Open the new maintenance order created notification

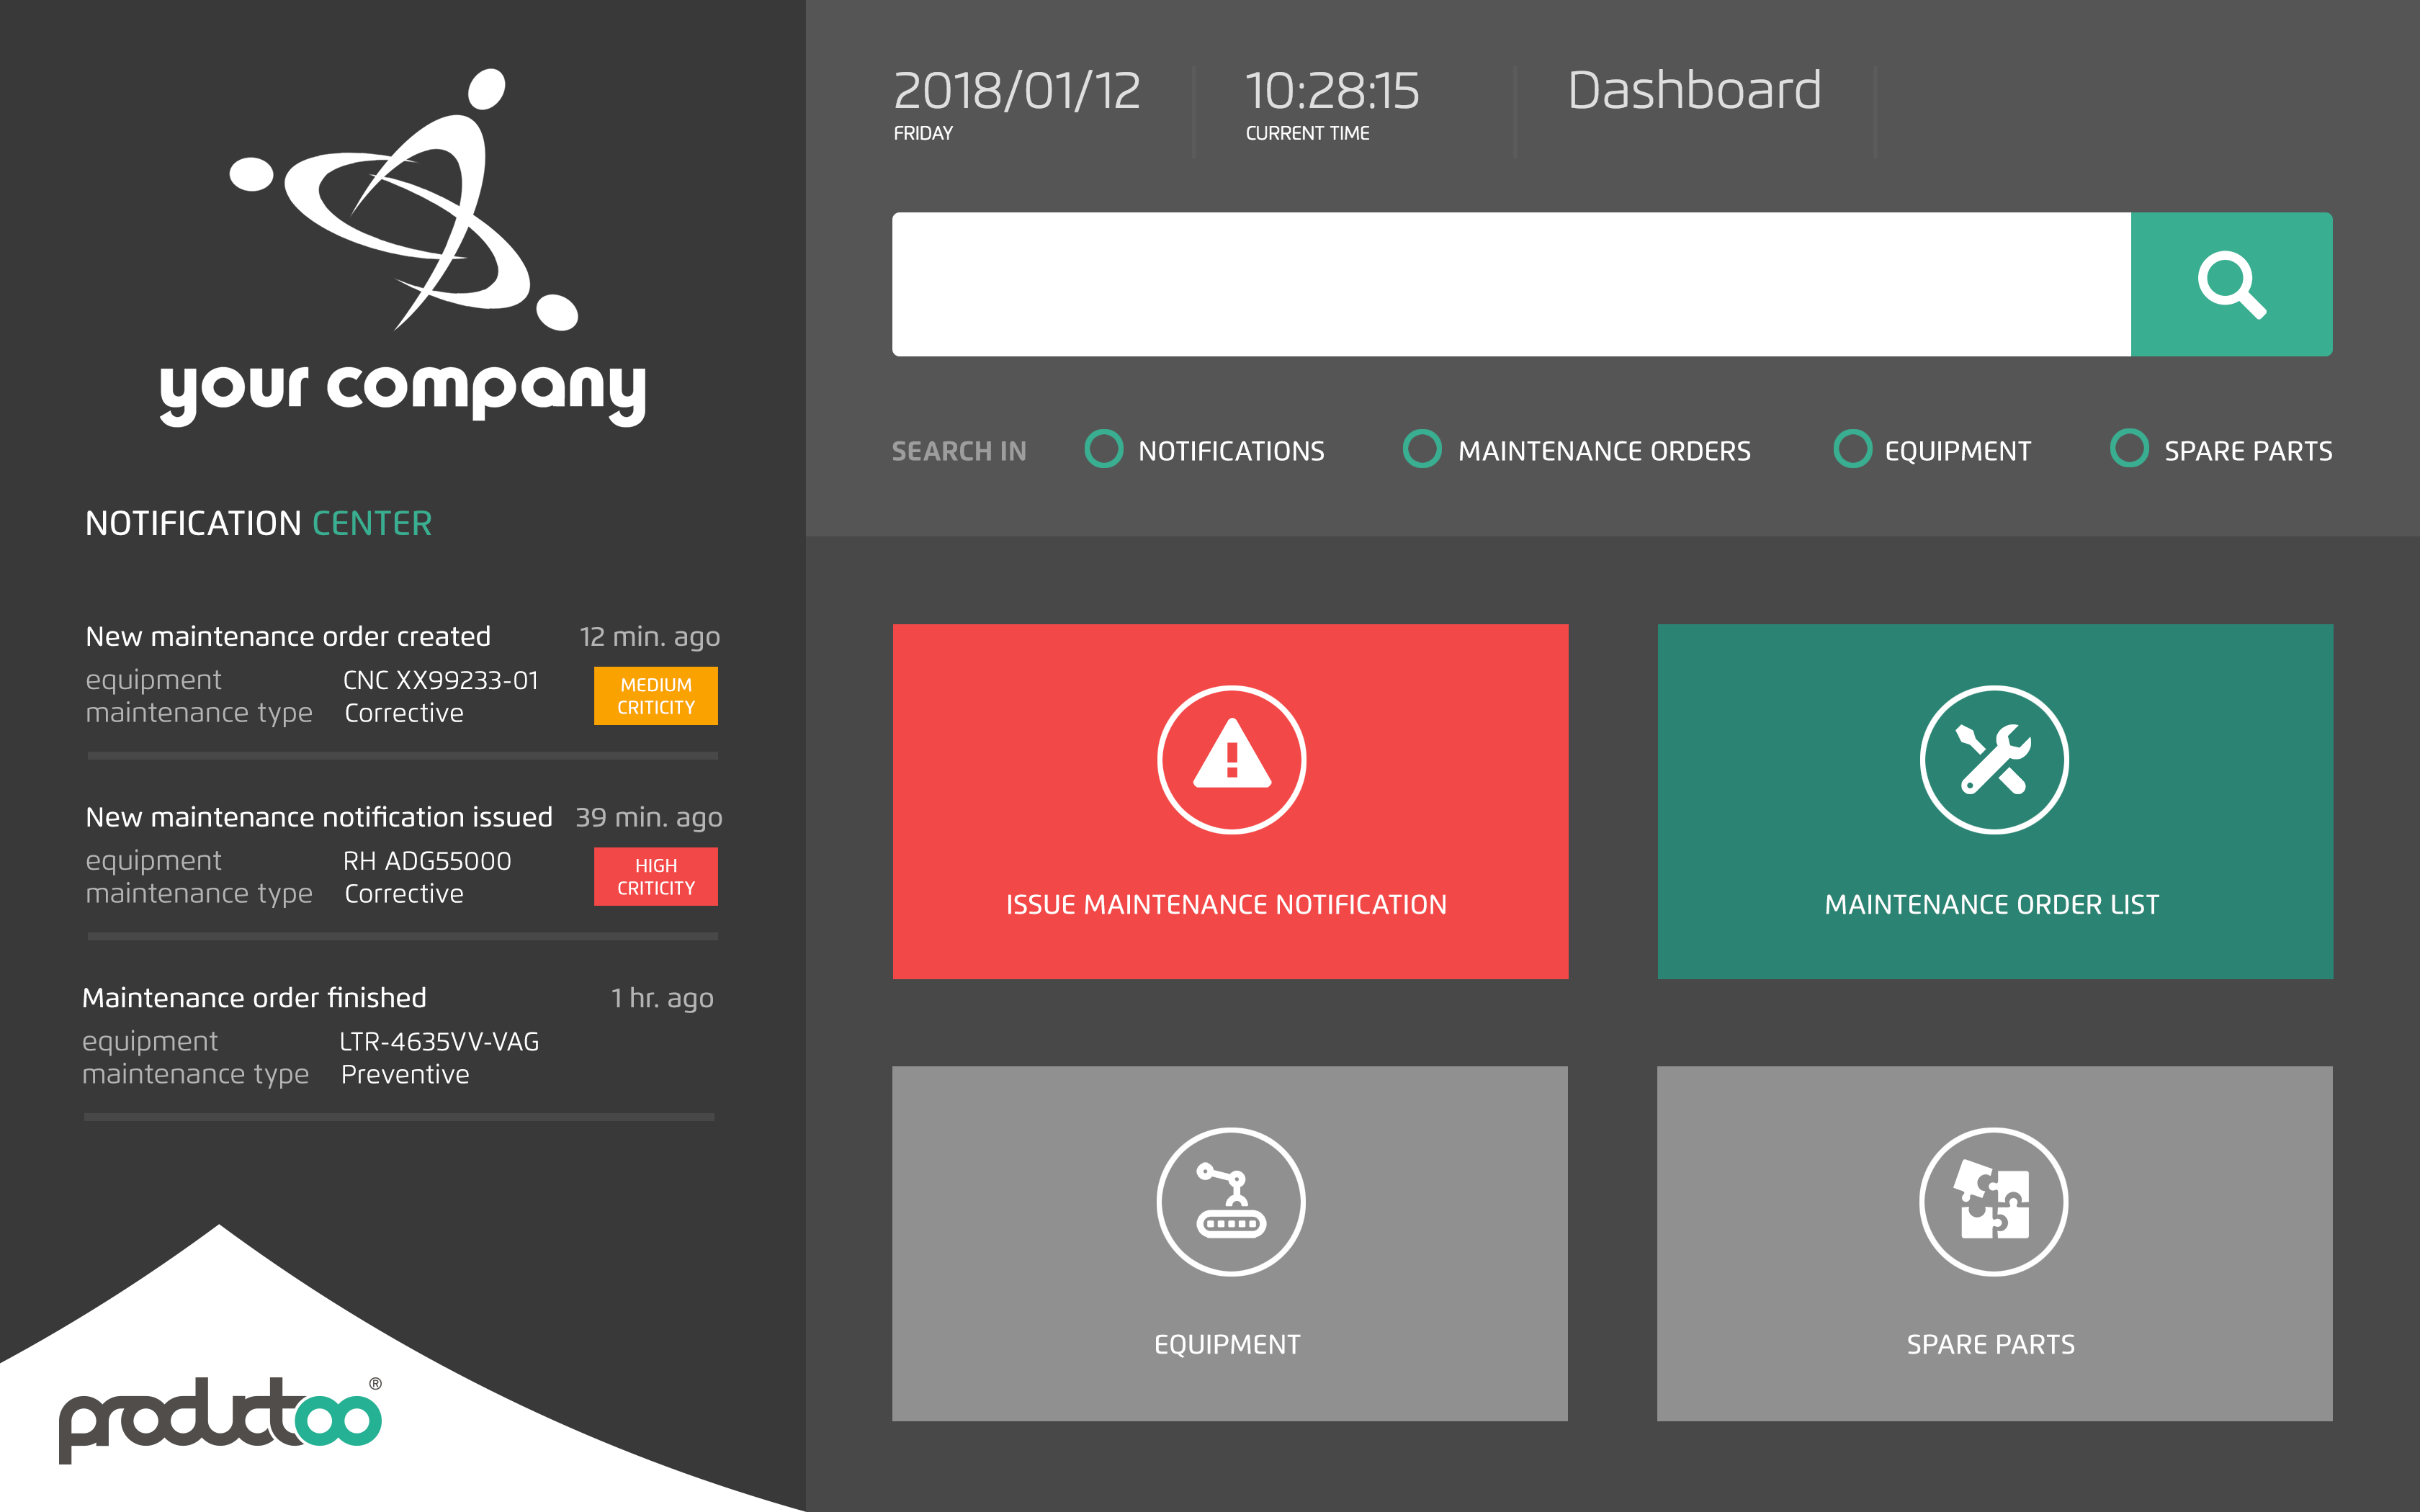coord(288,637)
